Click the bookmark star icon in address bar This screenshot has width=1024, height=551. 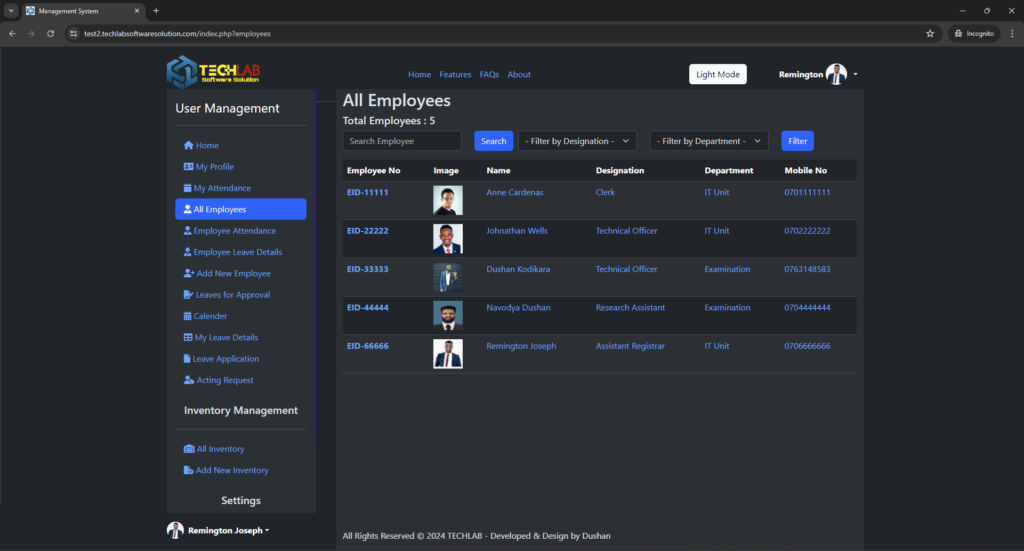[930, 33]
